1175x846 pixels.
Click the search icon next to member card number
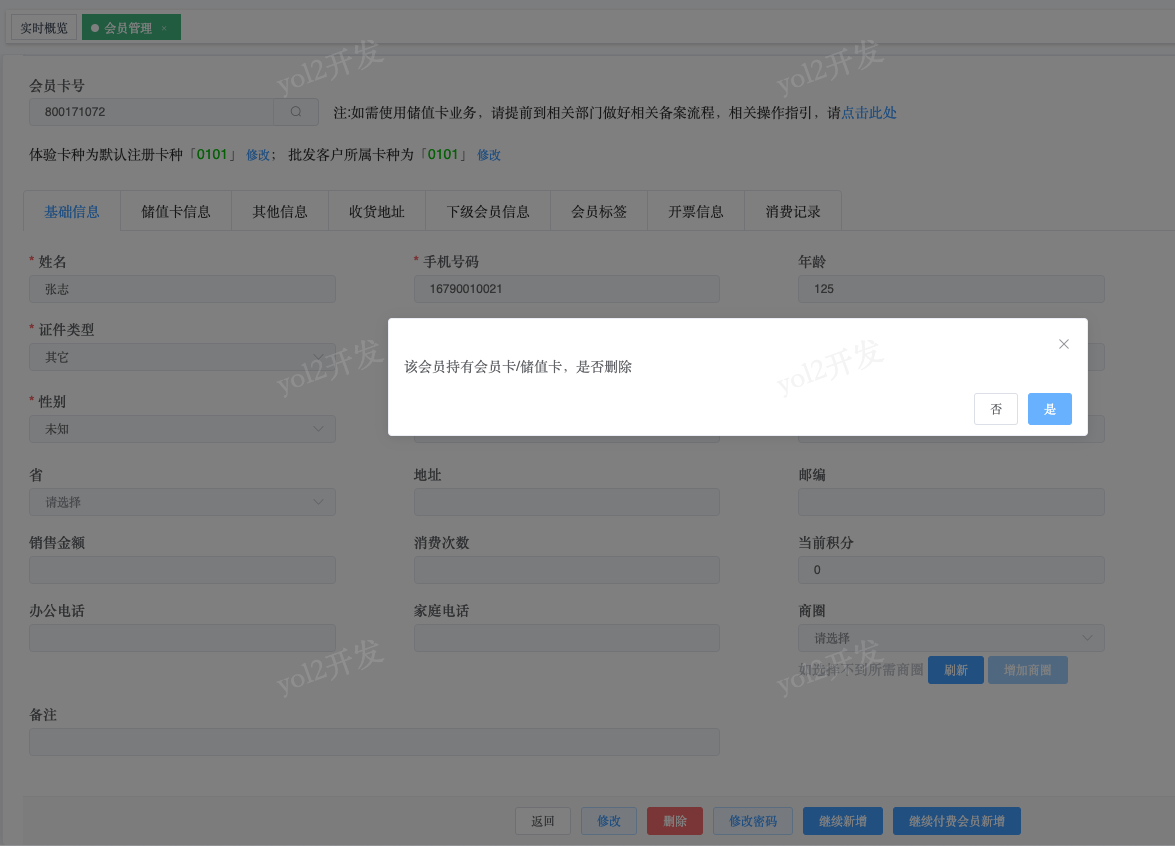click(x=296, y=112)
